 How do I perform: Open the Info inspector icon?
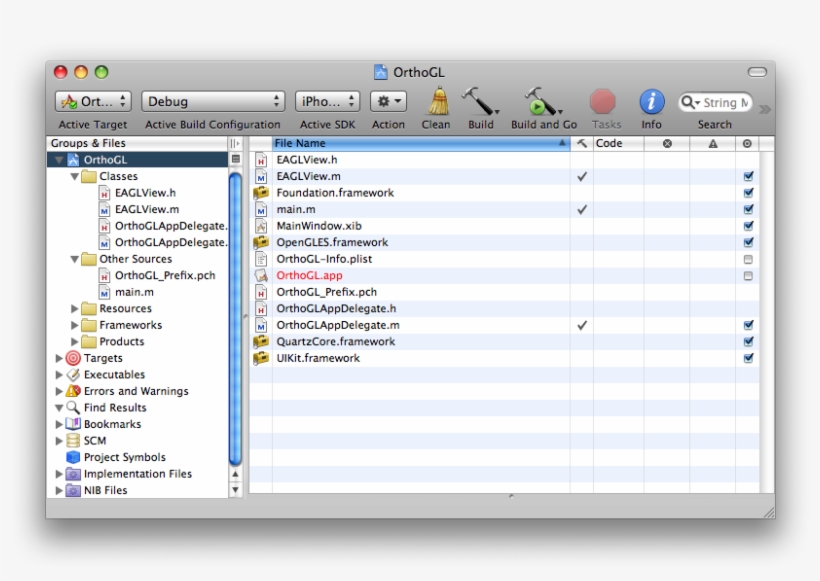click(652, 101)
